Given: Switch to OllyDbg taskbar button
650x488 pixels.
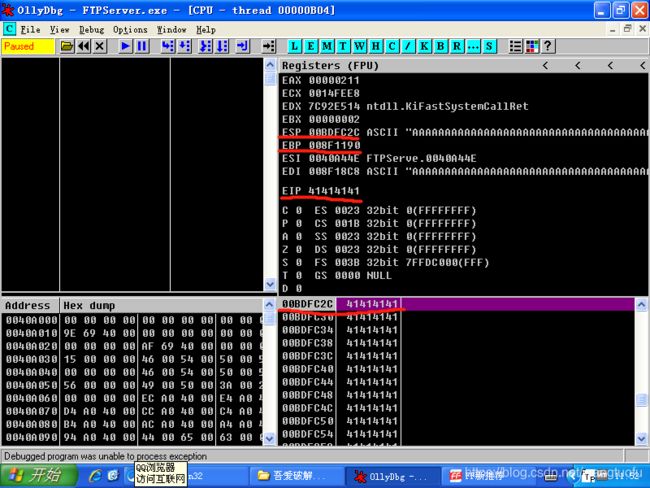Looking at the screenshot, I should click(391, 476).
